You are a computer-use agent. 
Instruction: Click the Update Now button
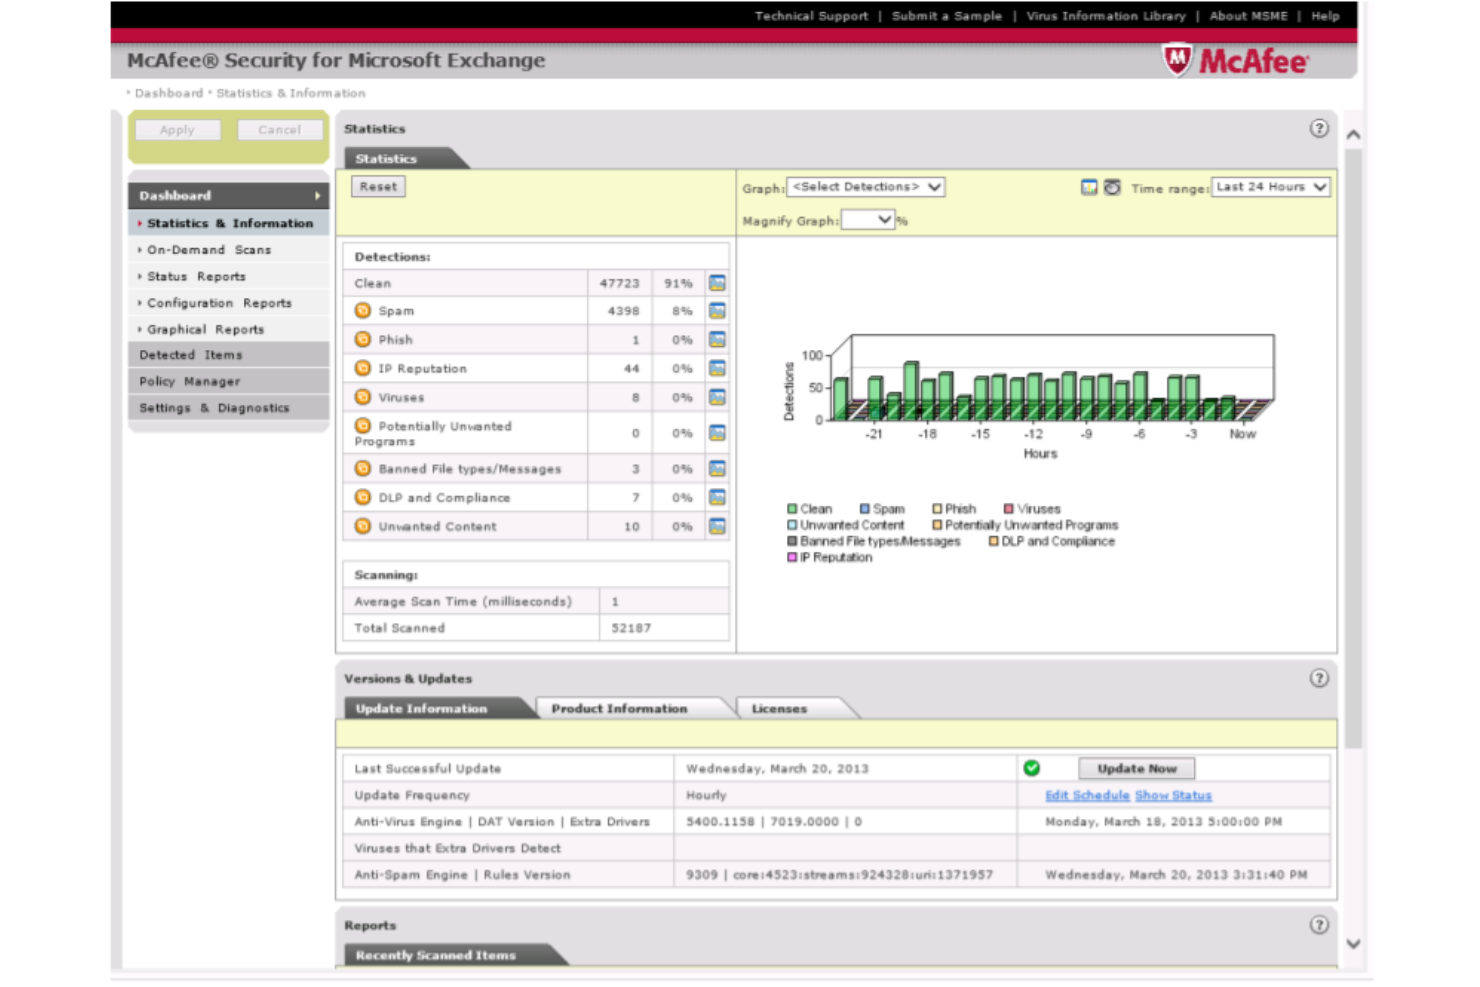[x=1137, y=768]
